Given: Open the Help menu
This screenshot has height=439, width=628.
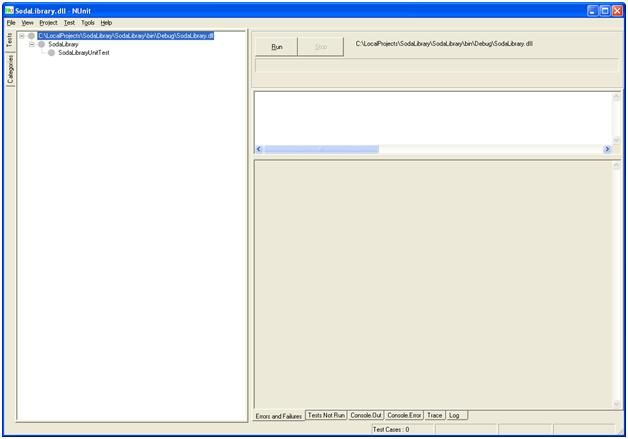Looking at the screenshot, I should 106,23.
